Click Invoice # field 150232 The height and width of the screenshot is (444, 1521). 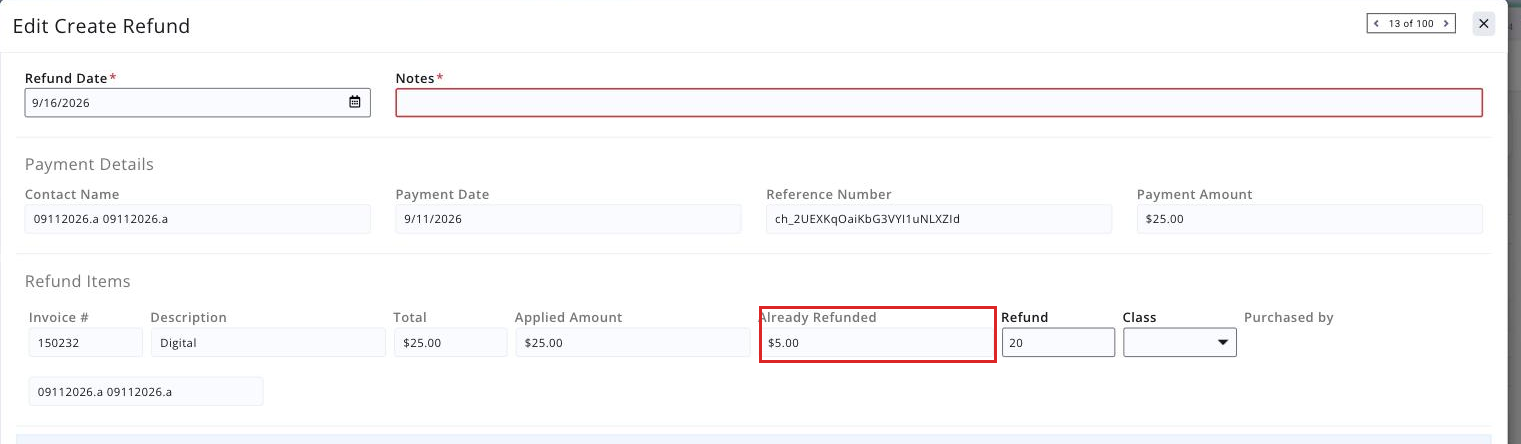[x=86, y=342]
